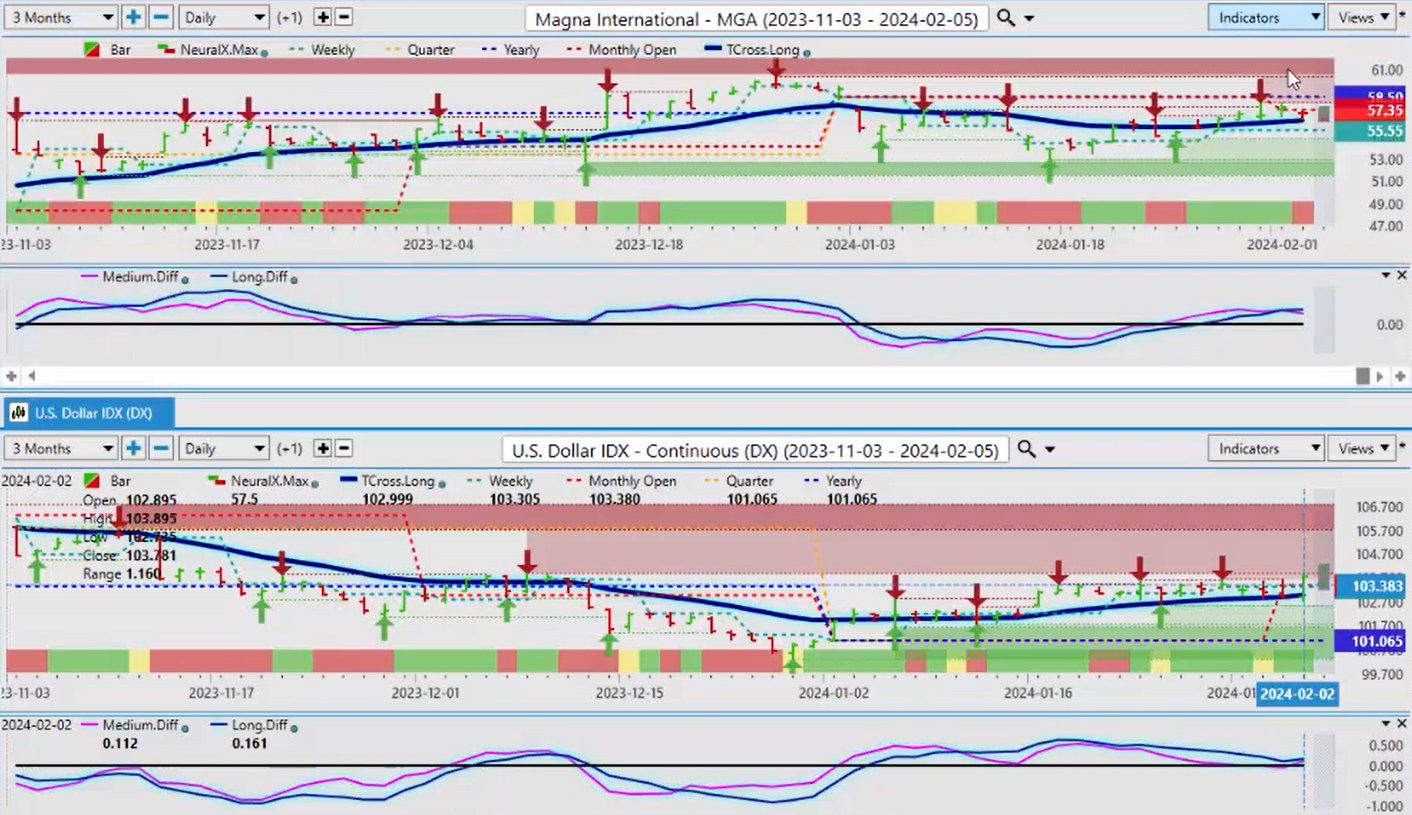Toggle Quarter indicator in DX legend
The width and height of the screenshot is (1412, 815).
pos(738,481)
